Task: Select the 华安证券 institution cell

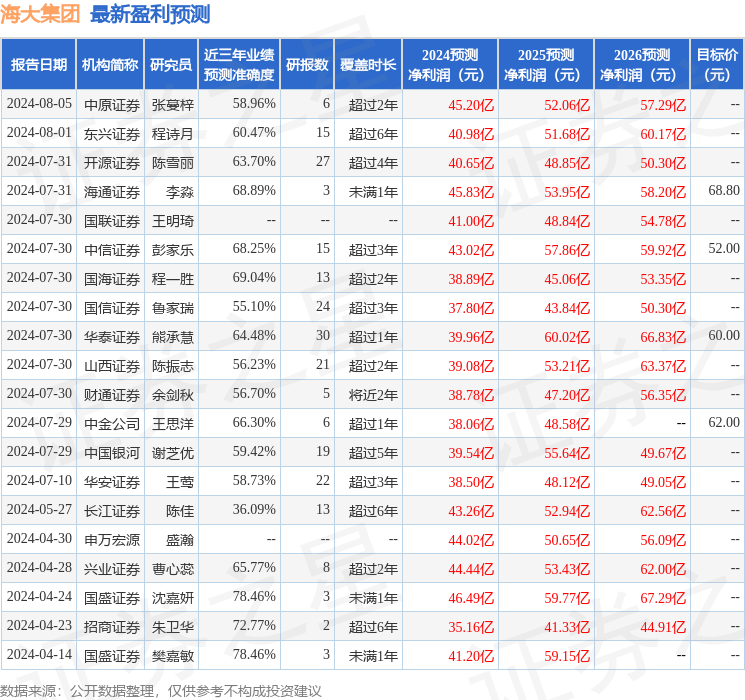Action: [x=112, y=482]
